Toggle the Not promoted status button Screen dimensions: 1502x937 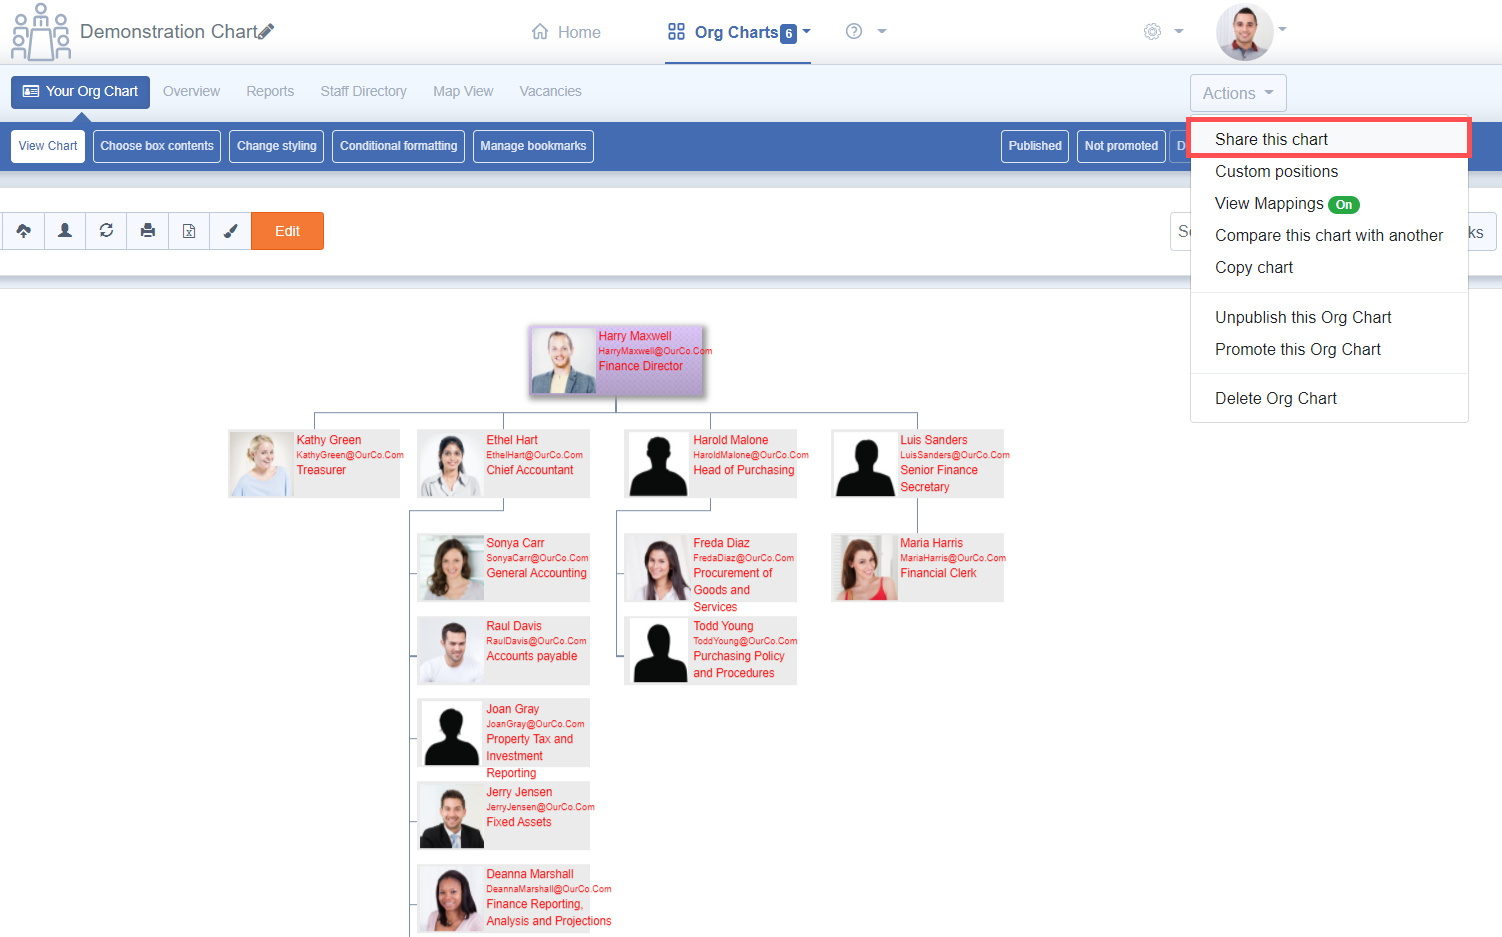tap(1121, 146)
